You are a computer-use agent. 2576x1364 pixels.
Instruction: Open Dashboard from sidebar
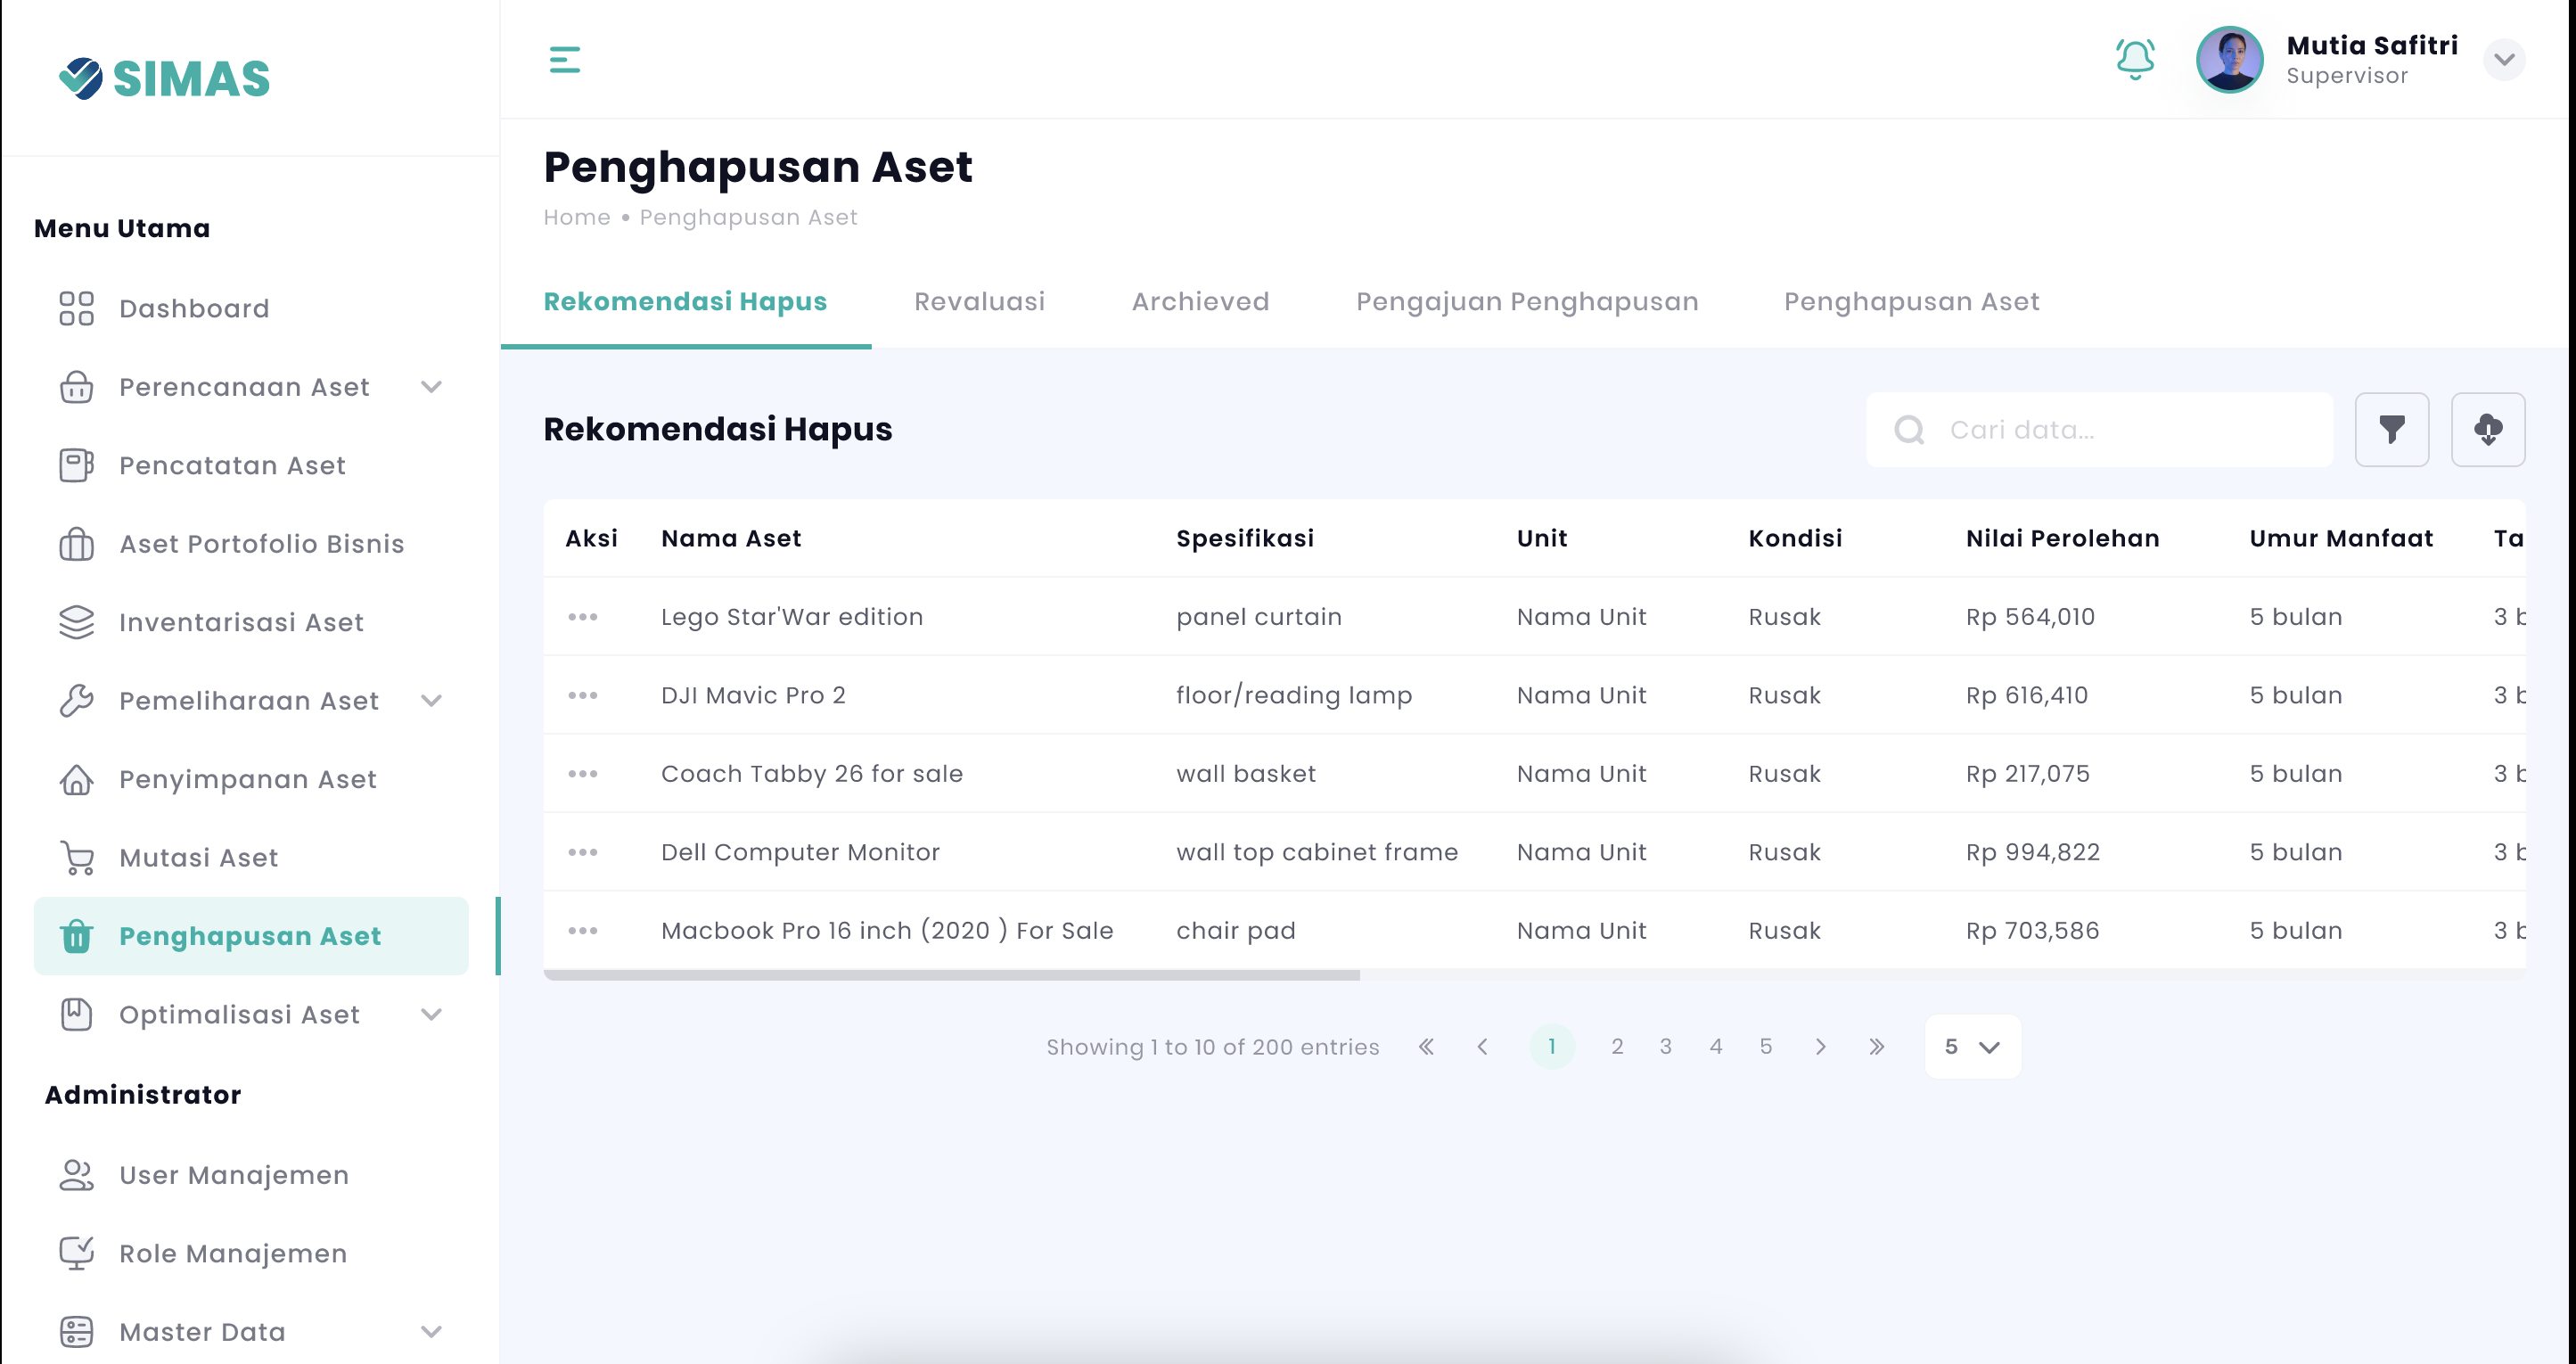(194, 308)
